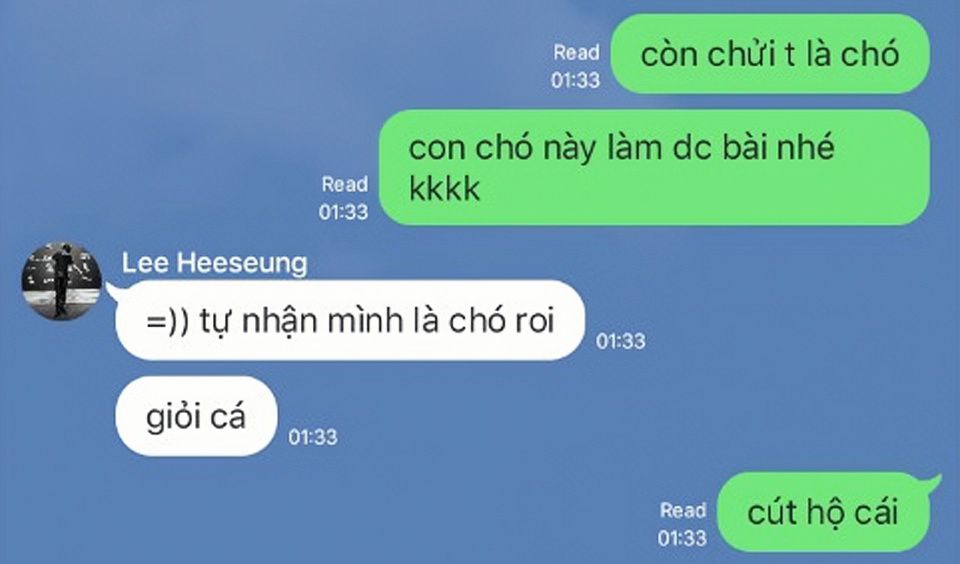Tap the timestamp next to 'tự nhận mình là chó roi'
Viewport: 960px width, 564px height.
621,341
